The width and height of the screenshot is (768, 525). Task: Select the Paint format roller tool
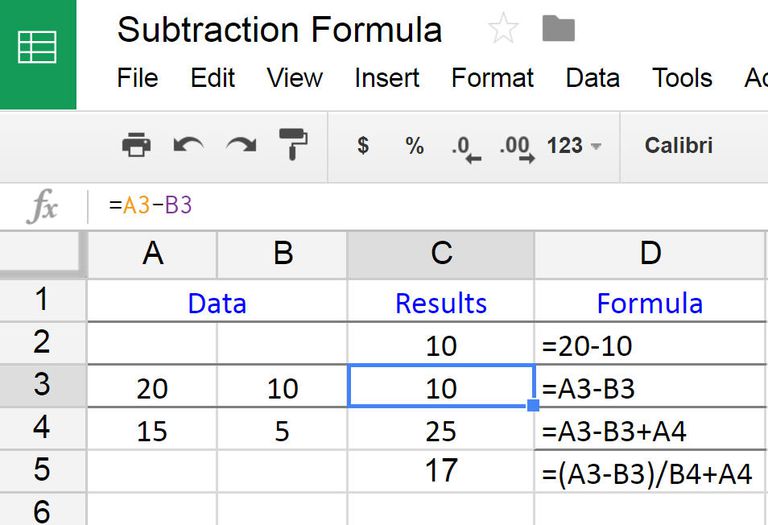[293, 144]
